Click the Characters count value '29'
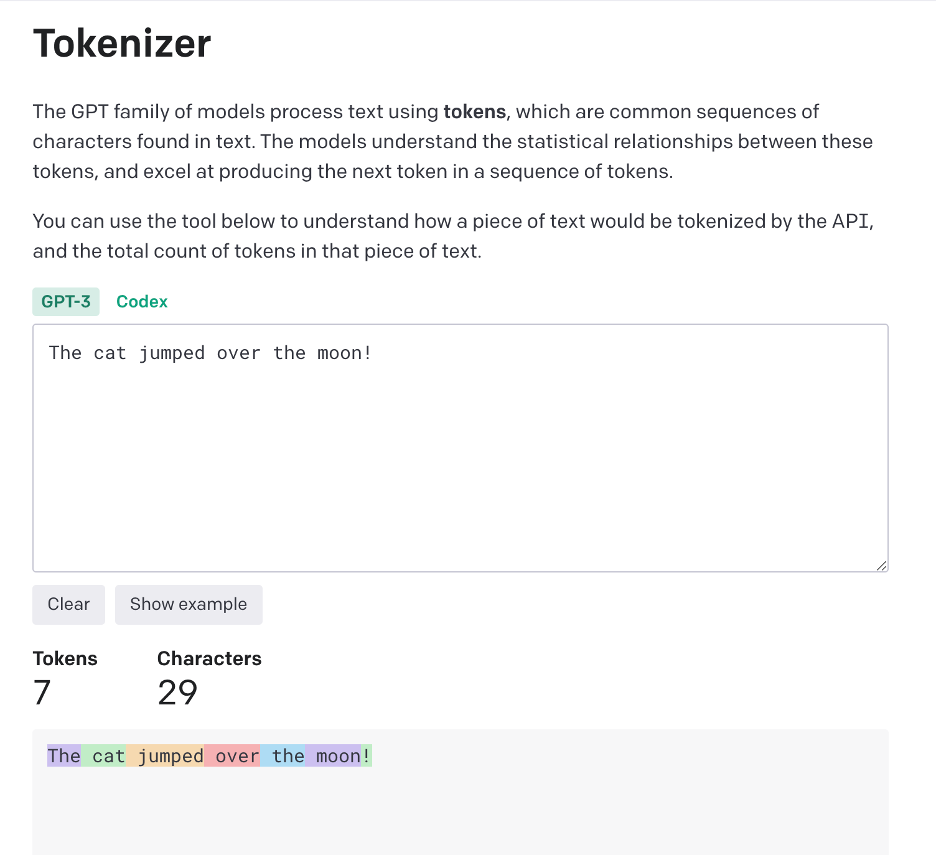Image resolution: width=936 pixels, height=856 pixels. point(177,692)
